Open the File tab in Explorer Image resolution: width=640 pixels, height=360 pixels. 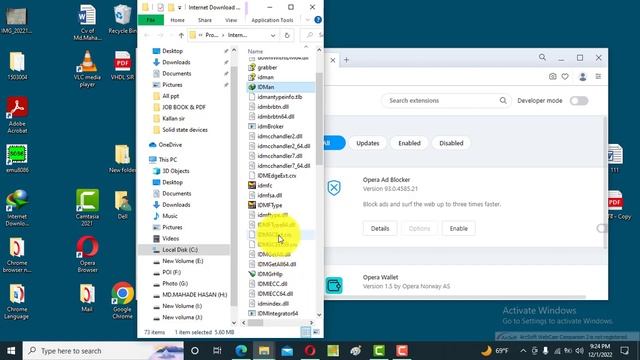(x=151, y=20)
